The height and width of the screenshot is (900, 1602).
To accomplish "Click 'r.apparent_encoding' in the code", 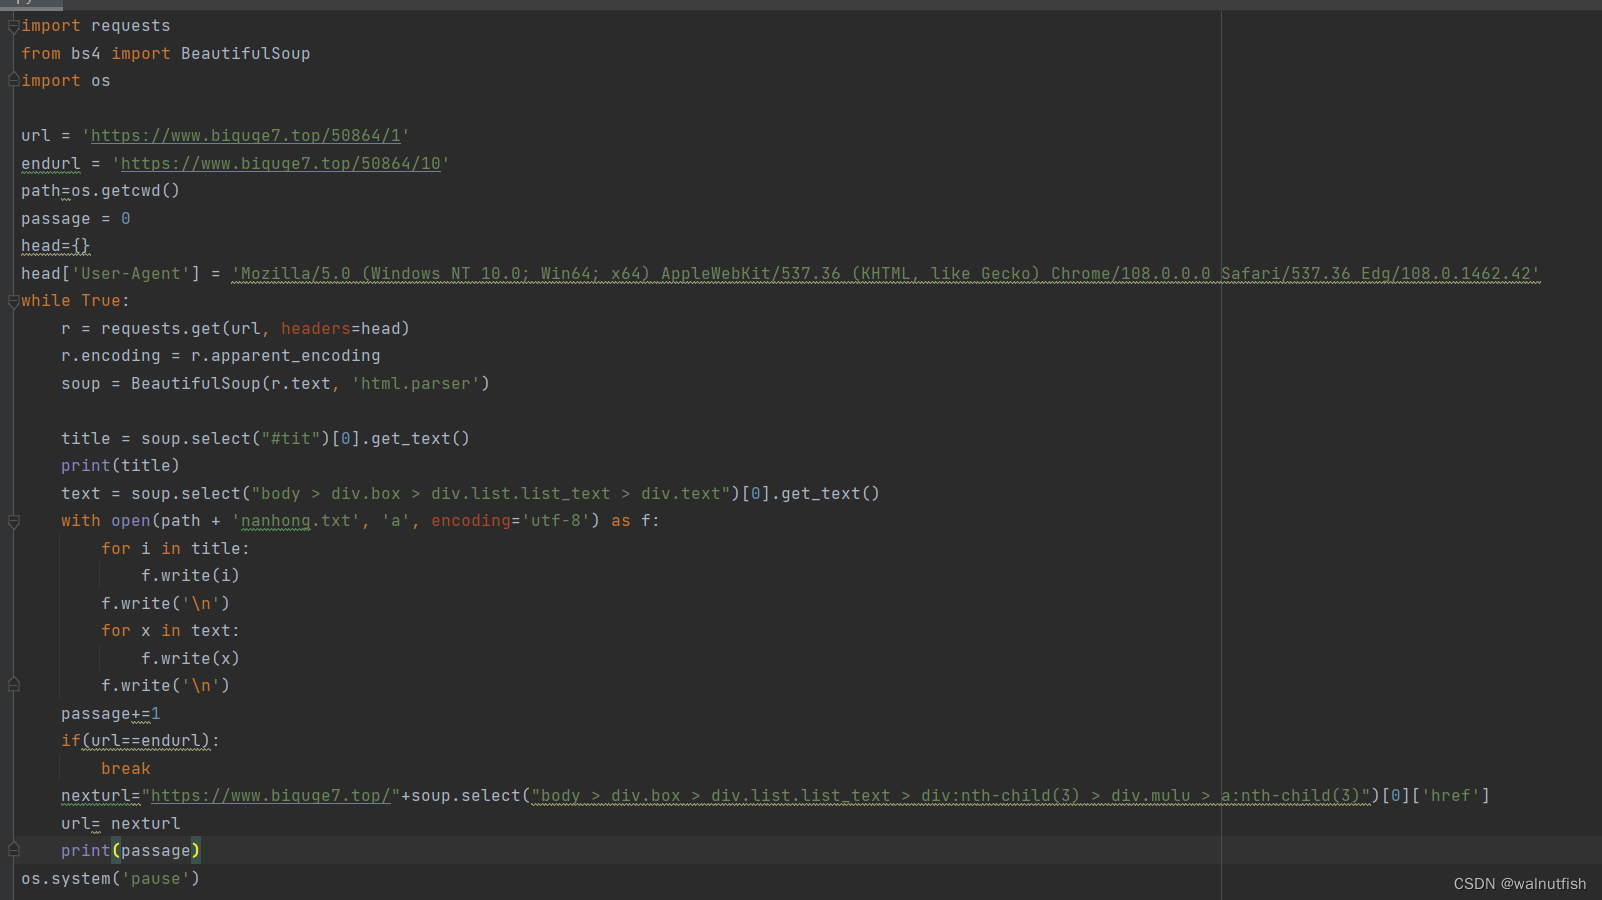I will [286, 356].
